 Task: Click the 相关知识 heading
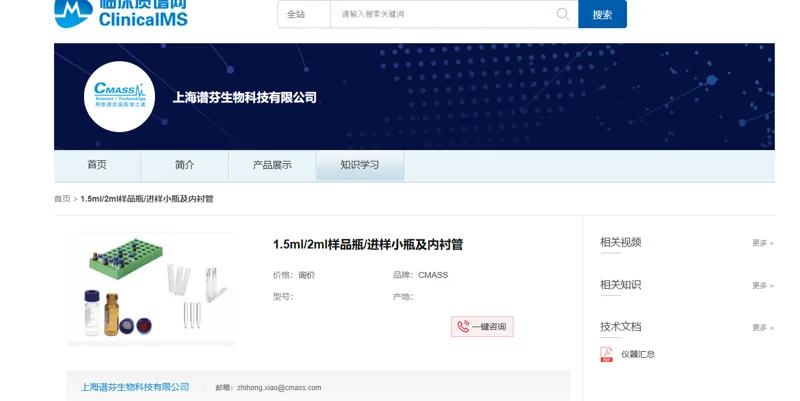(620, 285)
